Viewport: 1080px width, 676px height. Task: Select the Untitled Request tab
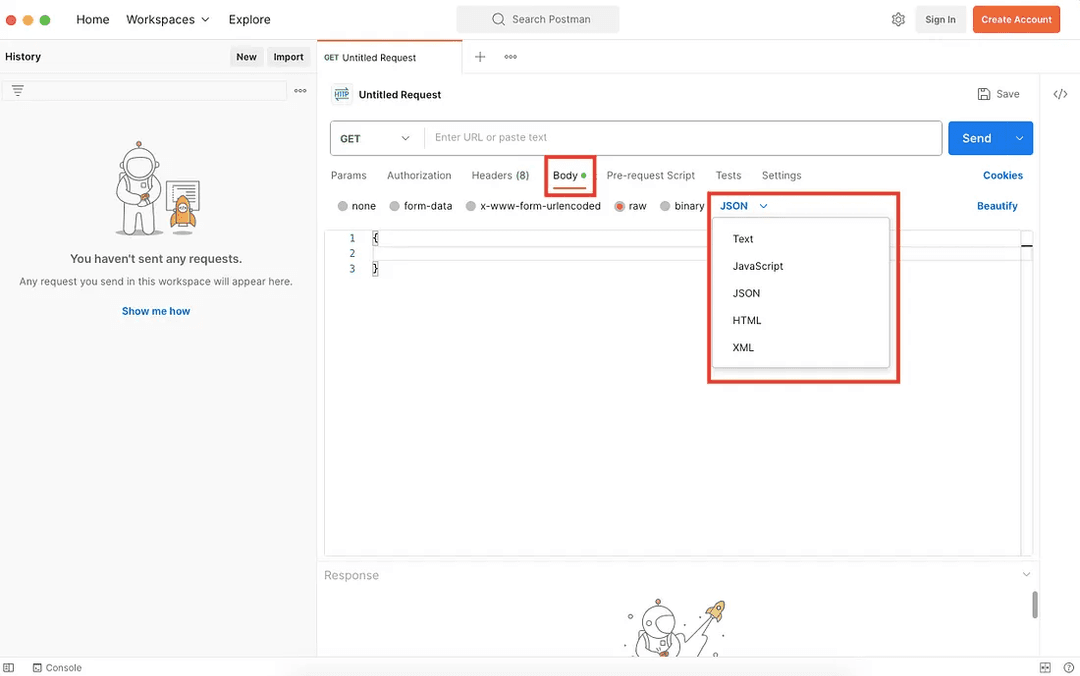(389, 57)
